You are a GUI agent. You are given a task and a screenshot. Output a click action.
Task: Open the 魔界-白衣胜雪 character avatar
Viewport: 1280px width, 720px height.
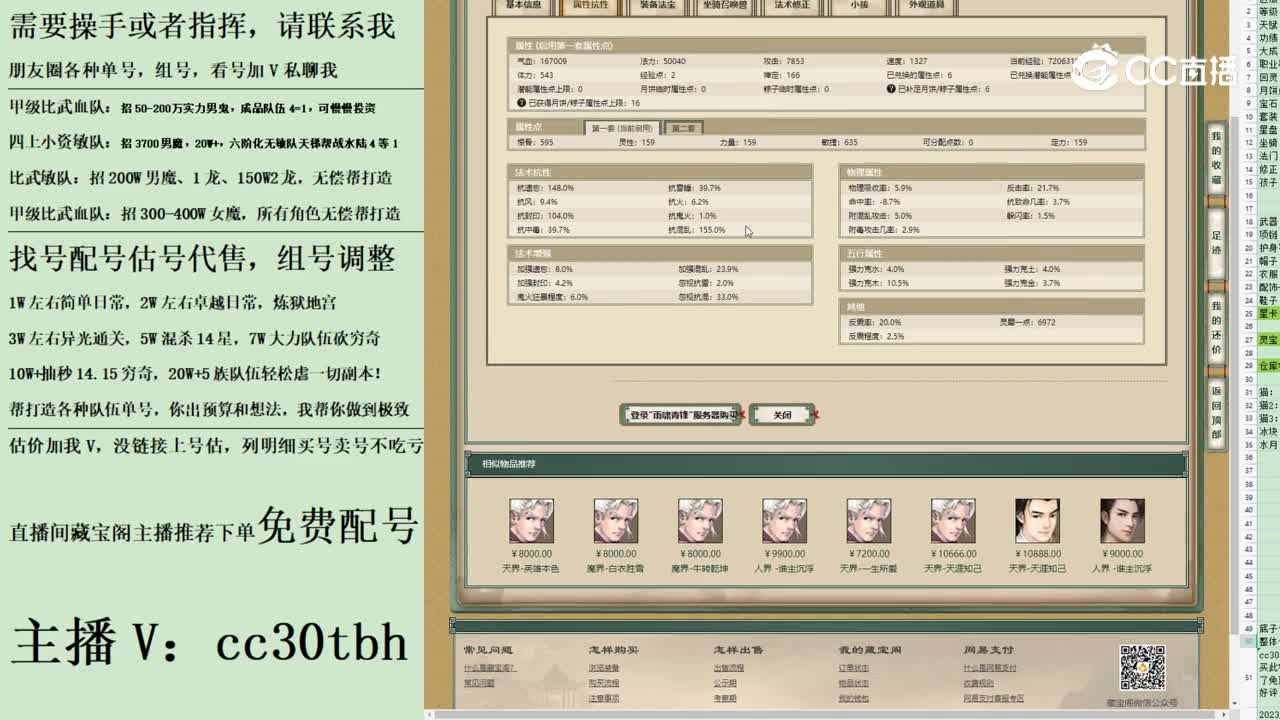coord(615,521)
